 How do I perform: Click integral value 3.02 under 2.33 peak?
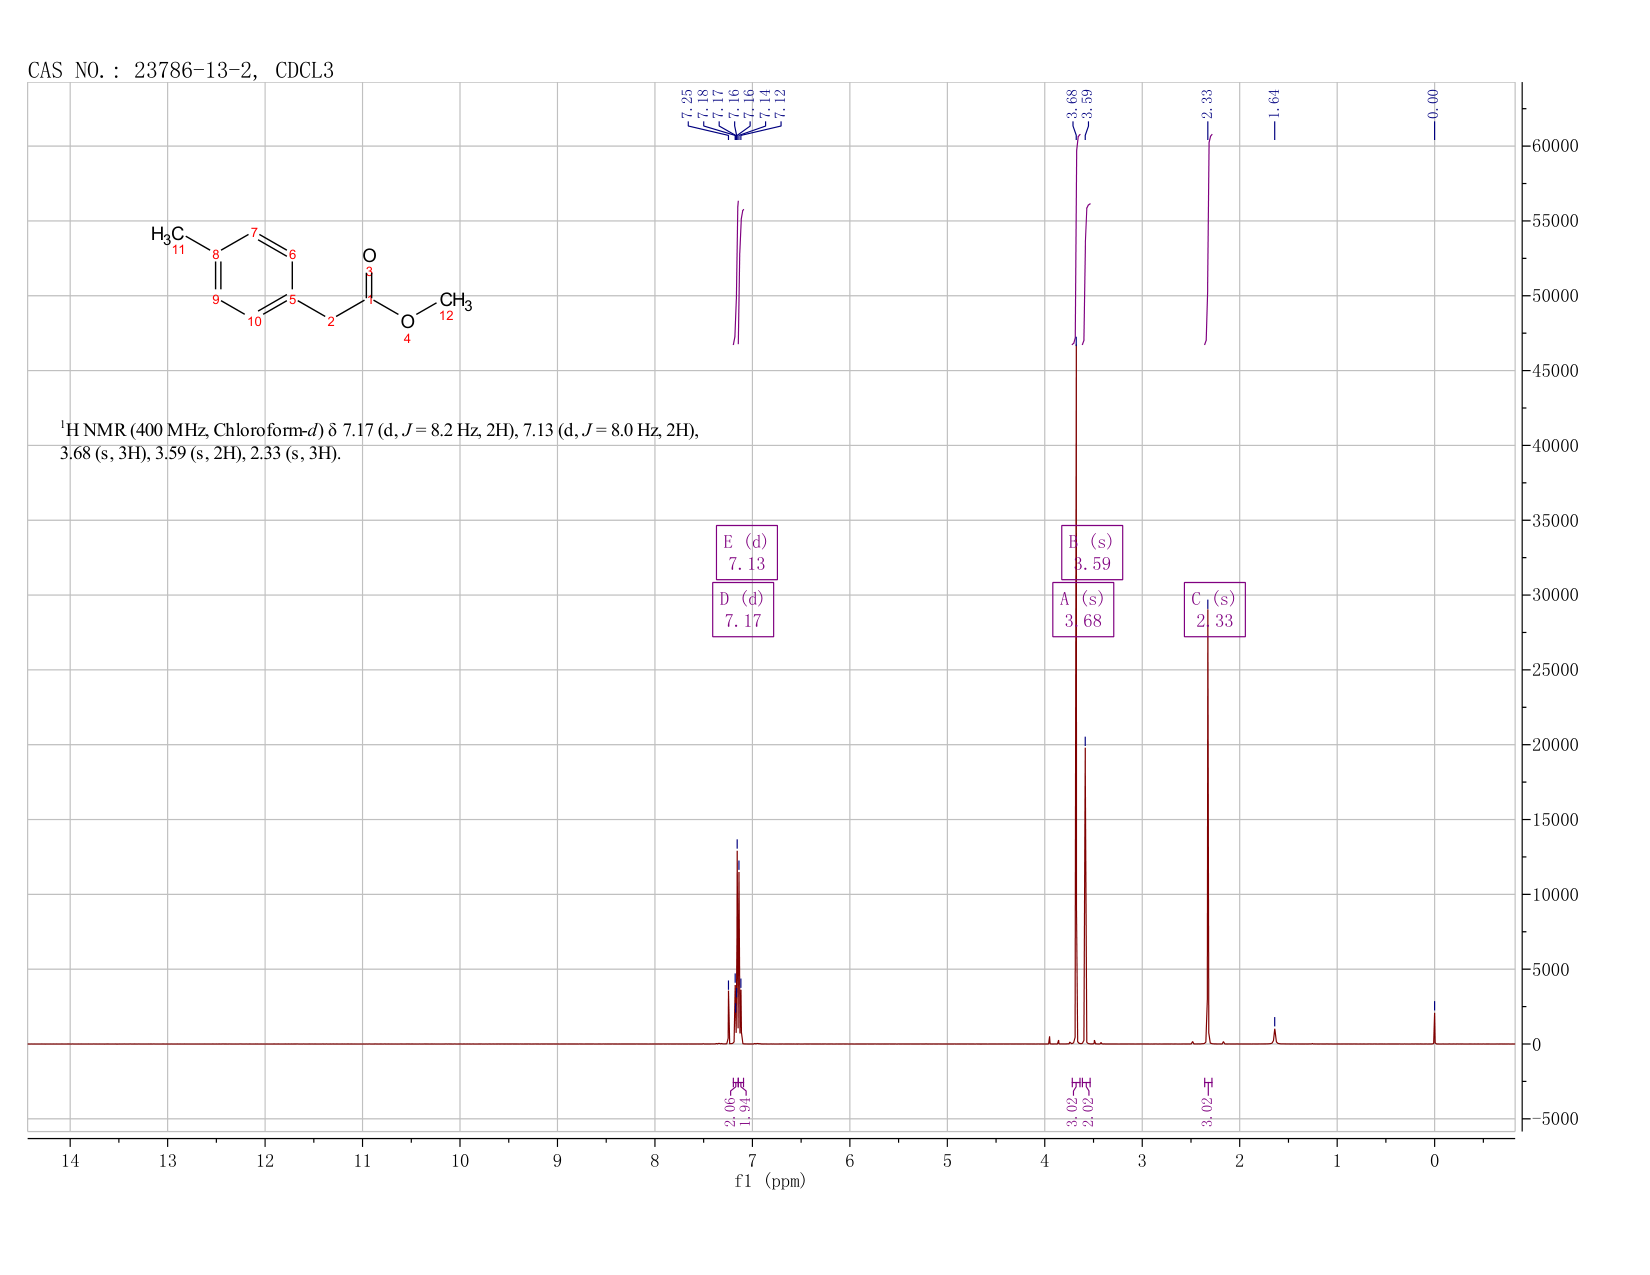coord(1207,1112)
